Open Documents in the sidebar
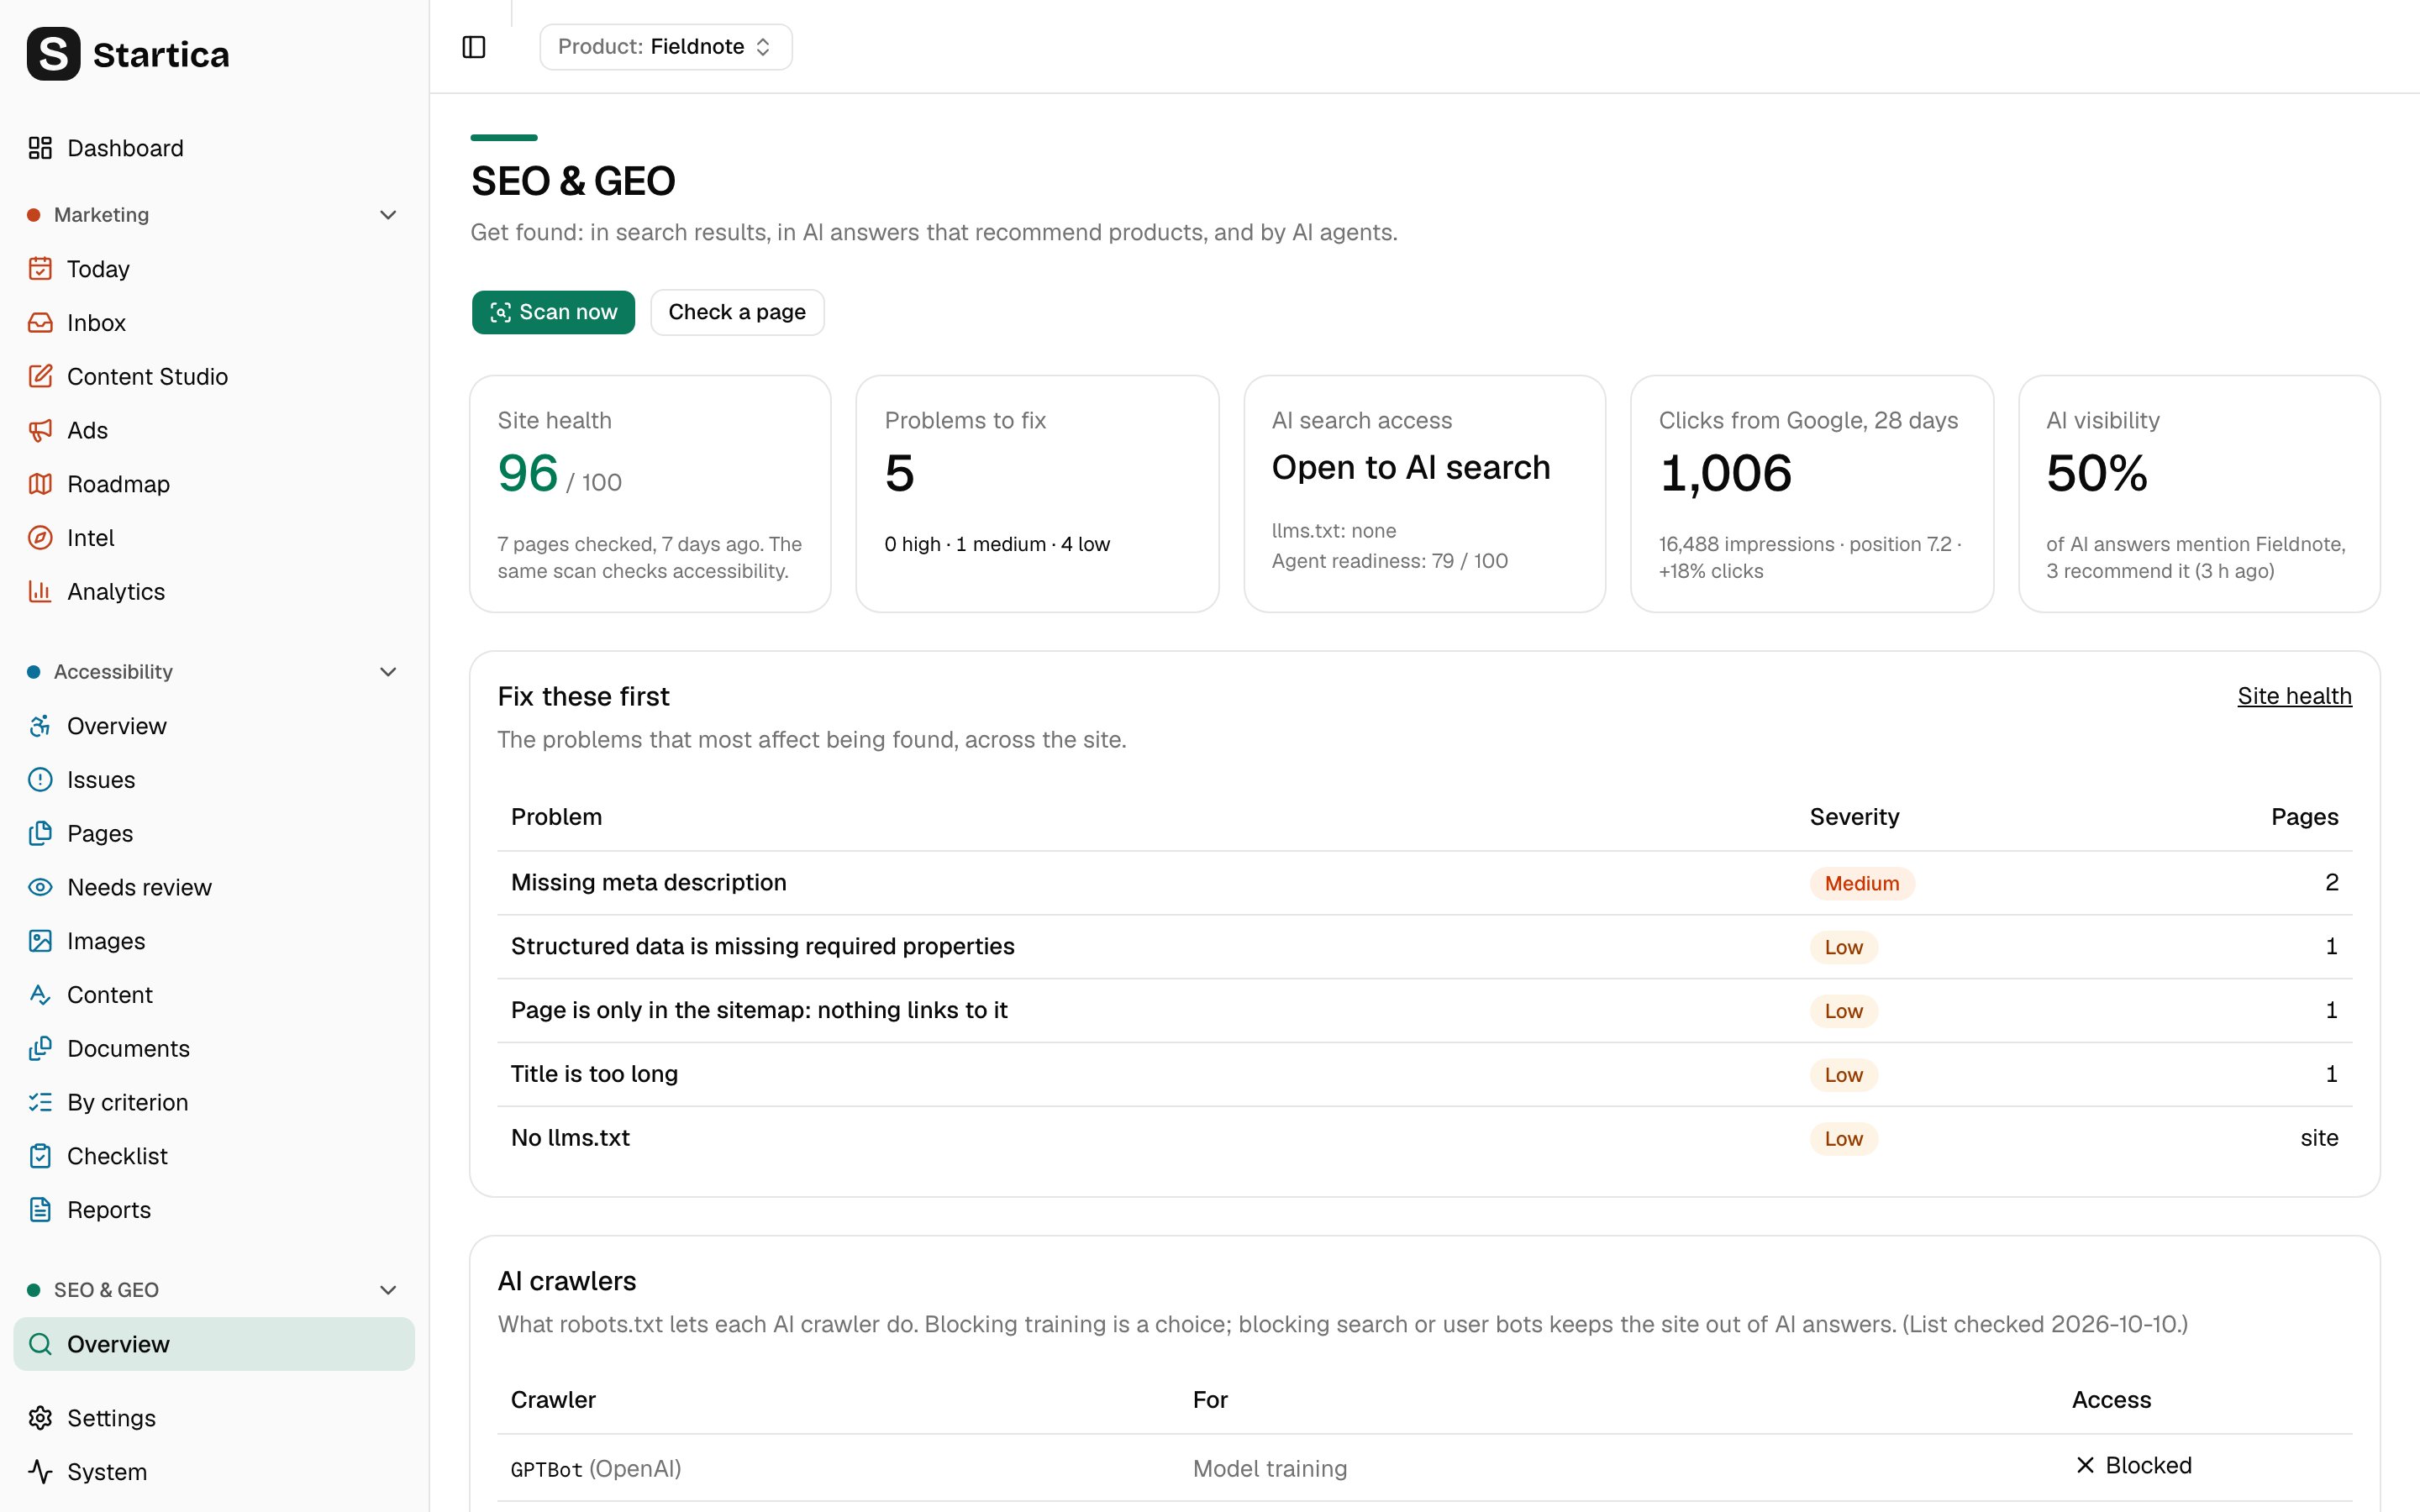This screenshot has height=1512, width=2420. pos(214,1049)
